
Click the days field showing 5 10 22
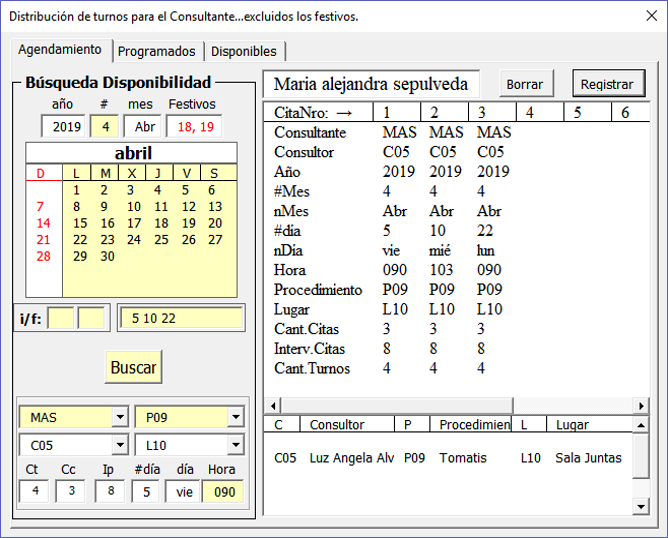pyautogui.click(x=181, y=318)
